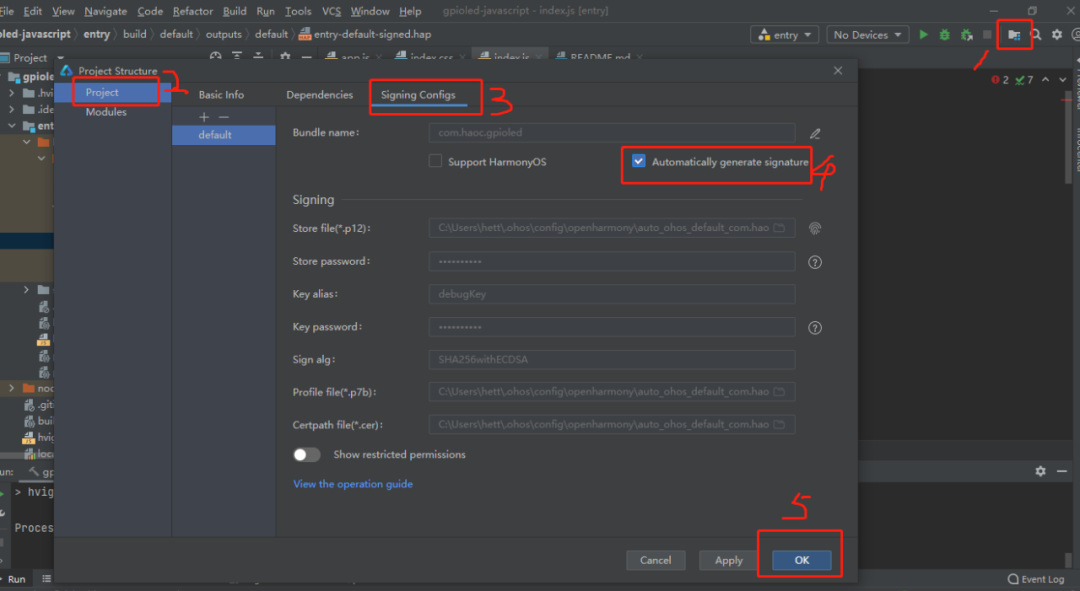Uncheck Automatically generate signature

pos(638,161)
